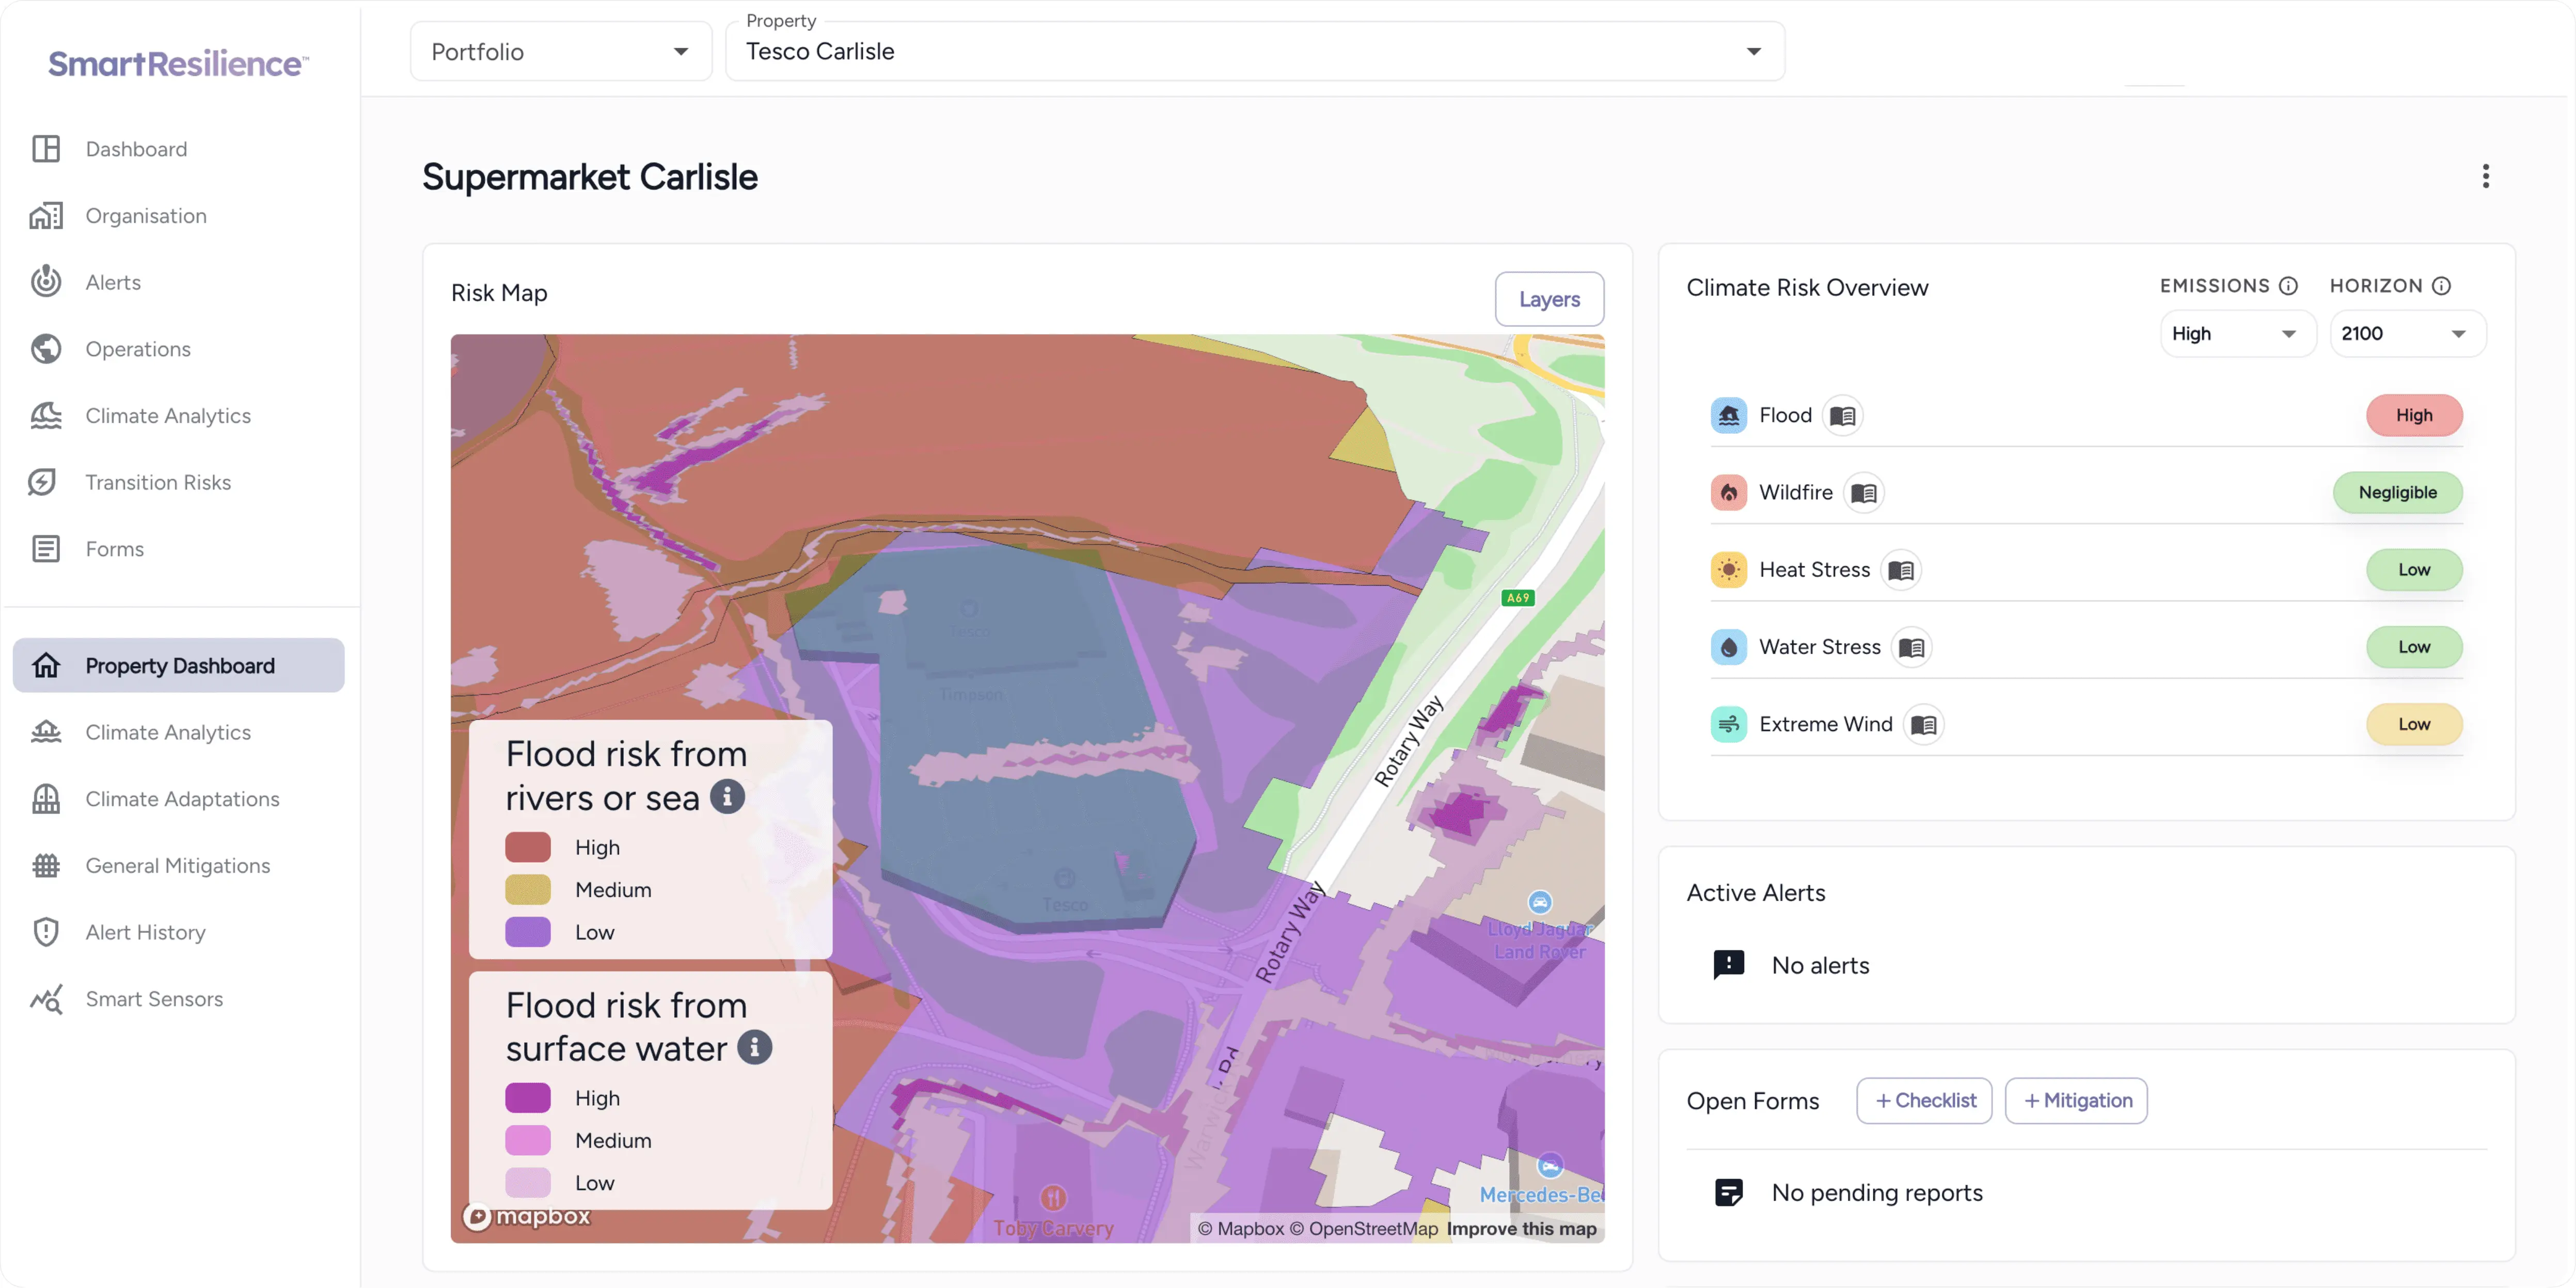Open the Horizon dropdown set to 2100
This screenshot has width=2576, height=1288.
click(x=2407, y=334)
